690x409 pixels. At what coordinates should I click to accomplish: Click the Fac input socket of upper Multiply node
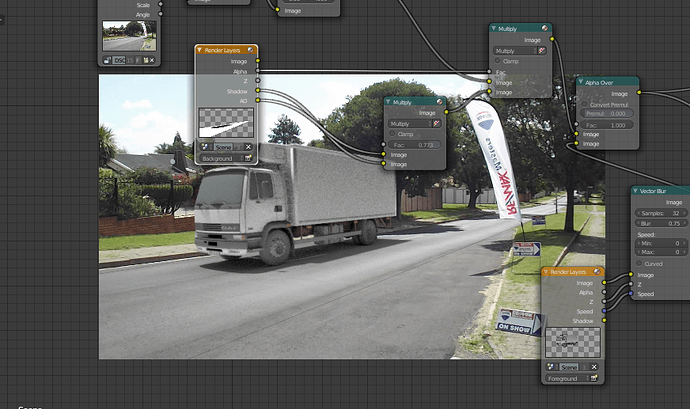pyautogui.click(x=489, y=71)
